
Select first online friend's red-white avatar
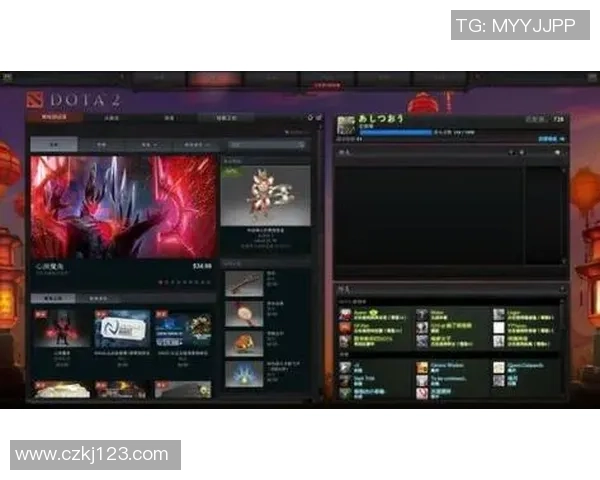click(345, 315)
